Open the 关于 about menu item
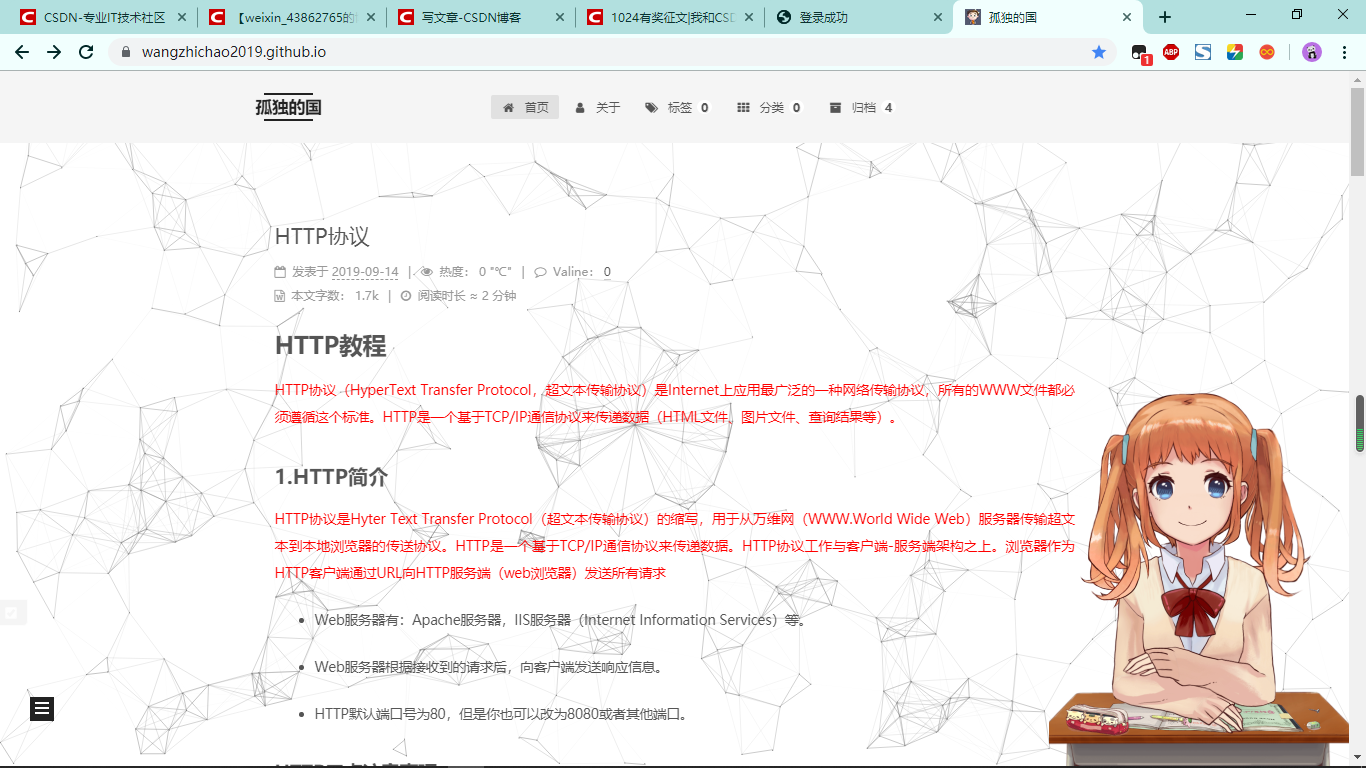 [x=598, y=107]
